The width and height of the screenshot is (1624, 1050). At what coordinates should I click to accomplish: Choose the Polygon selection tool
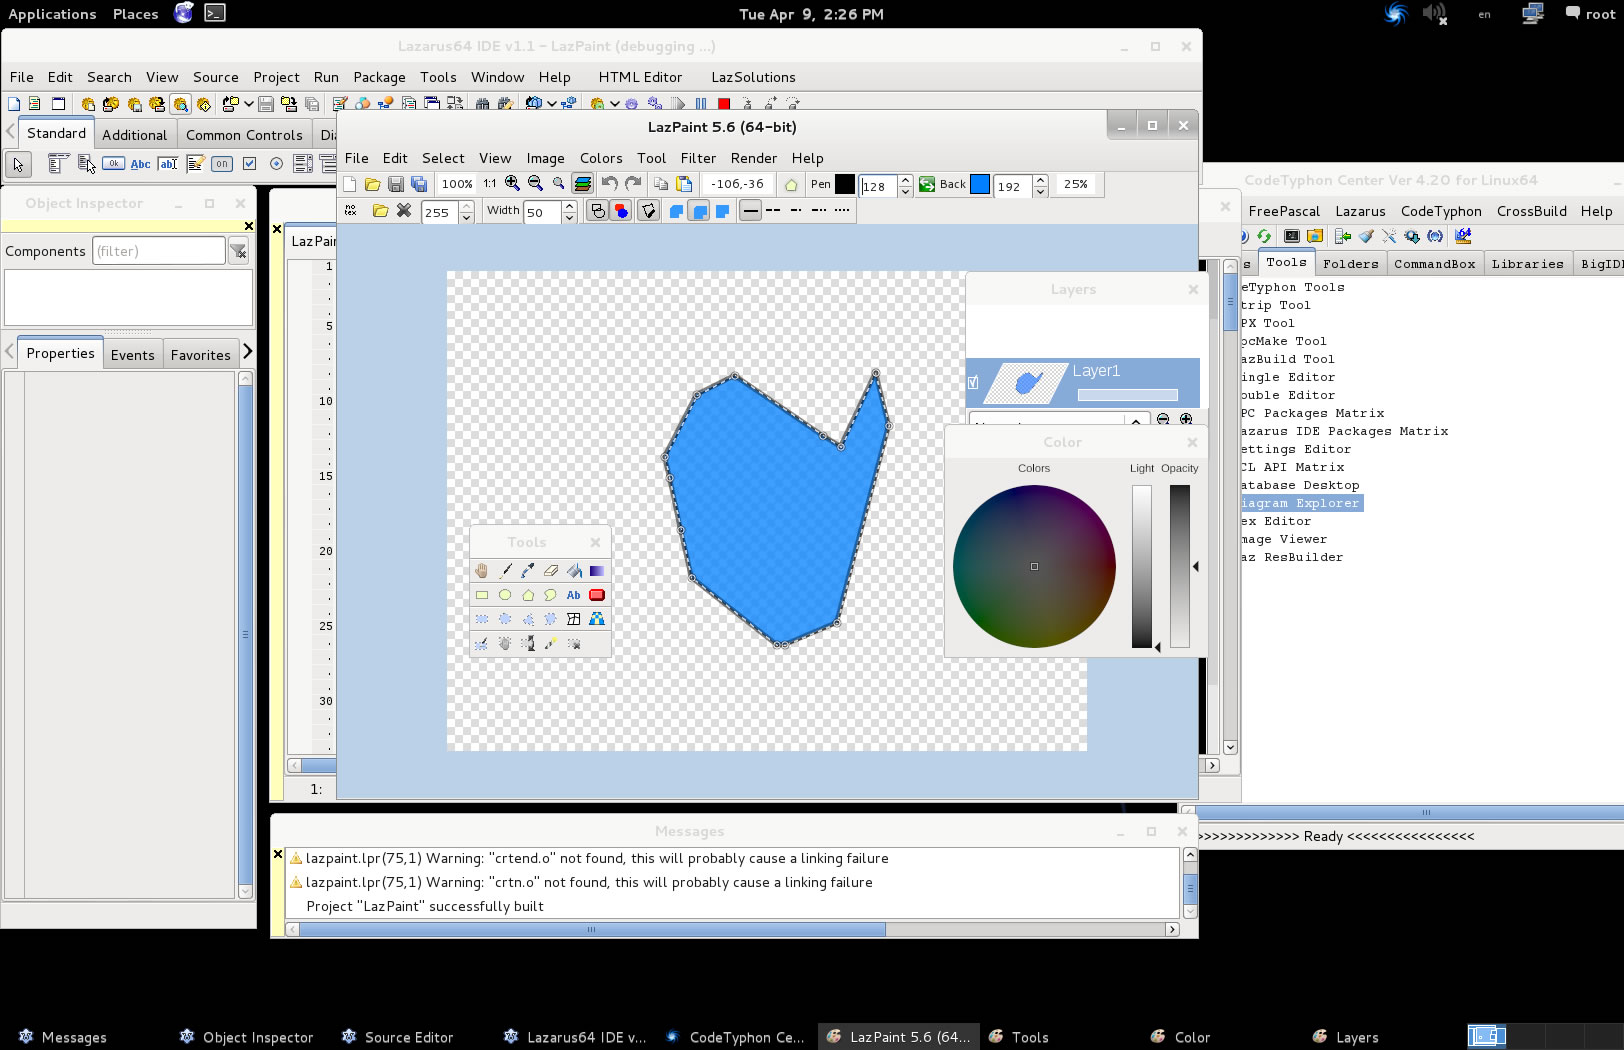tap(528, 619)
